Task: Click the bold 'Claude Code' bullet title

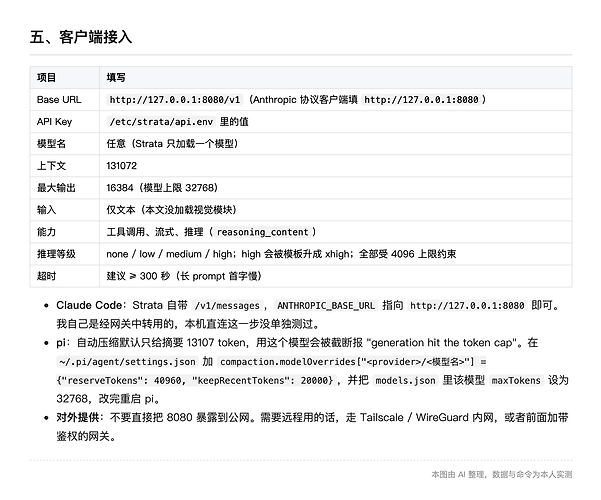Action: [x=89, y=305]
